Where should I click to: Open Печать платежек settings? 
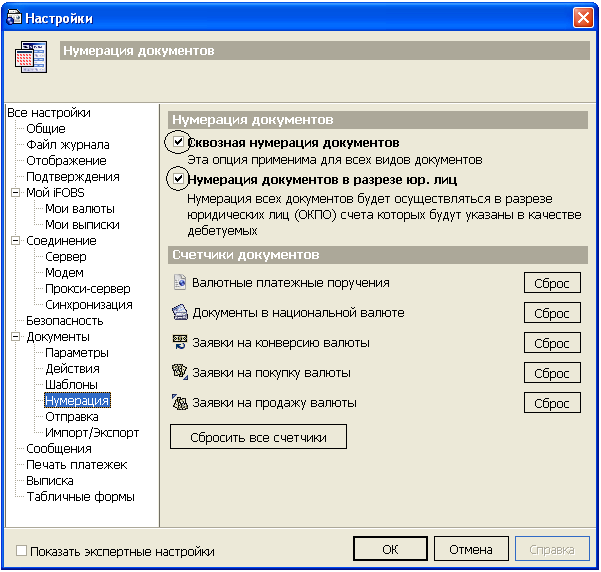click(x=76, y=465)
